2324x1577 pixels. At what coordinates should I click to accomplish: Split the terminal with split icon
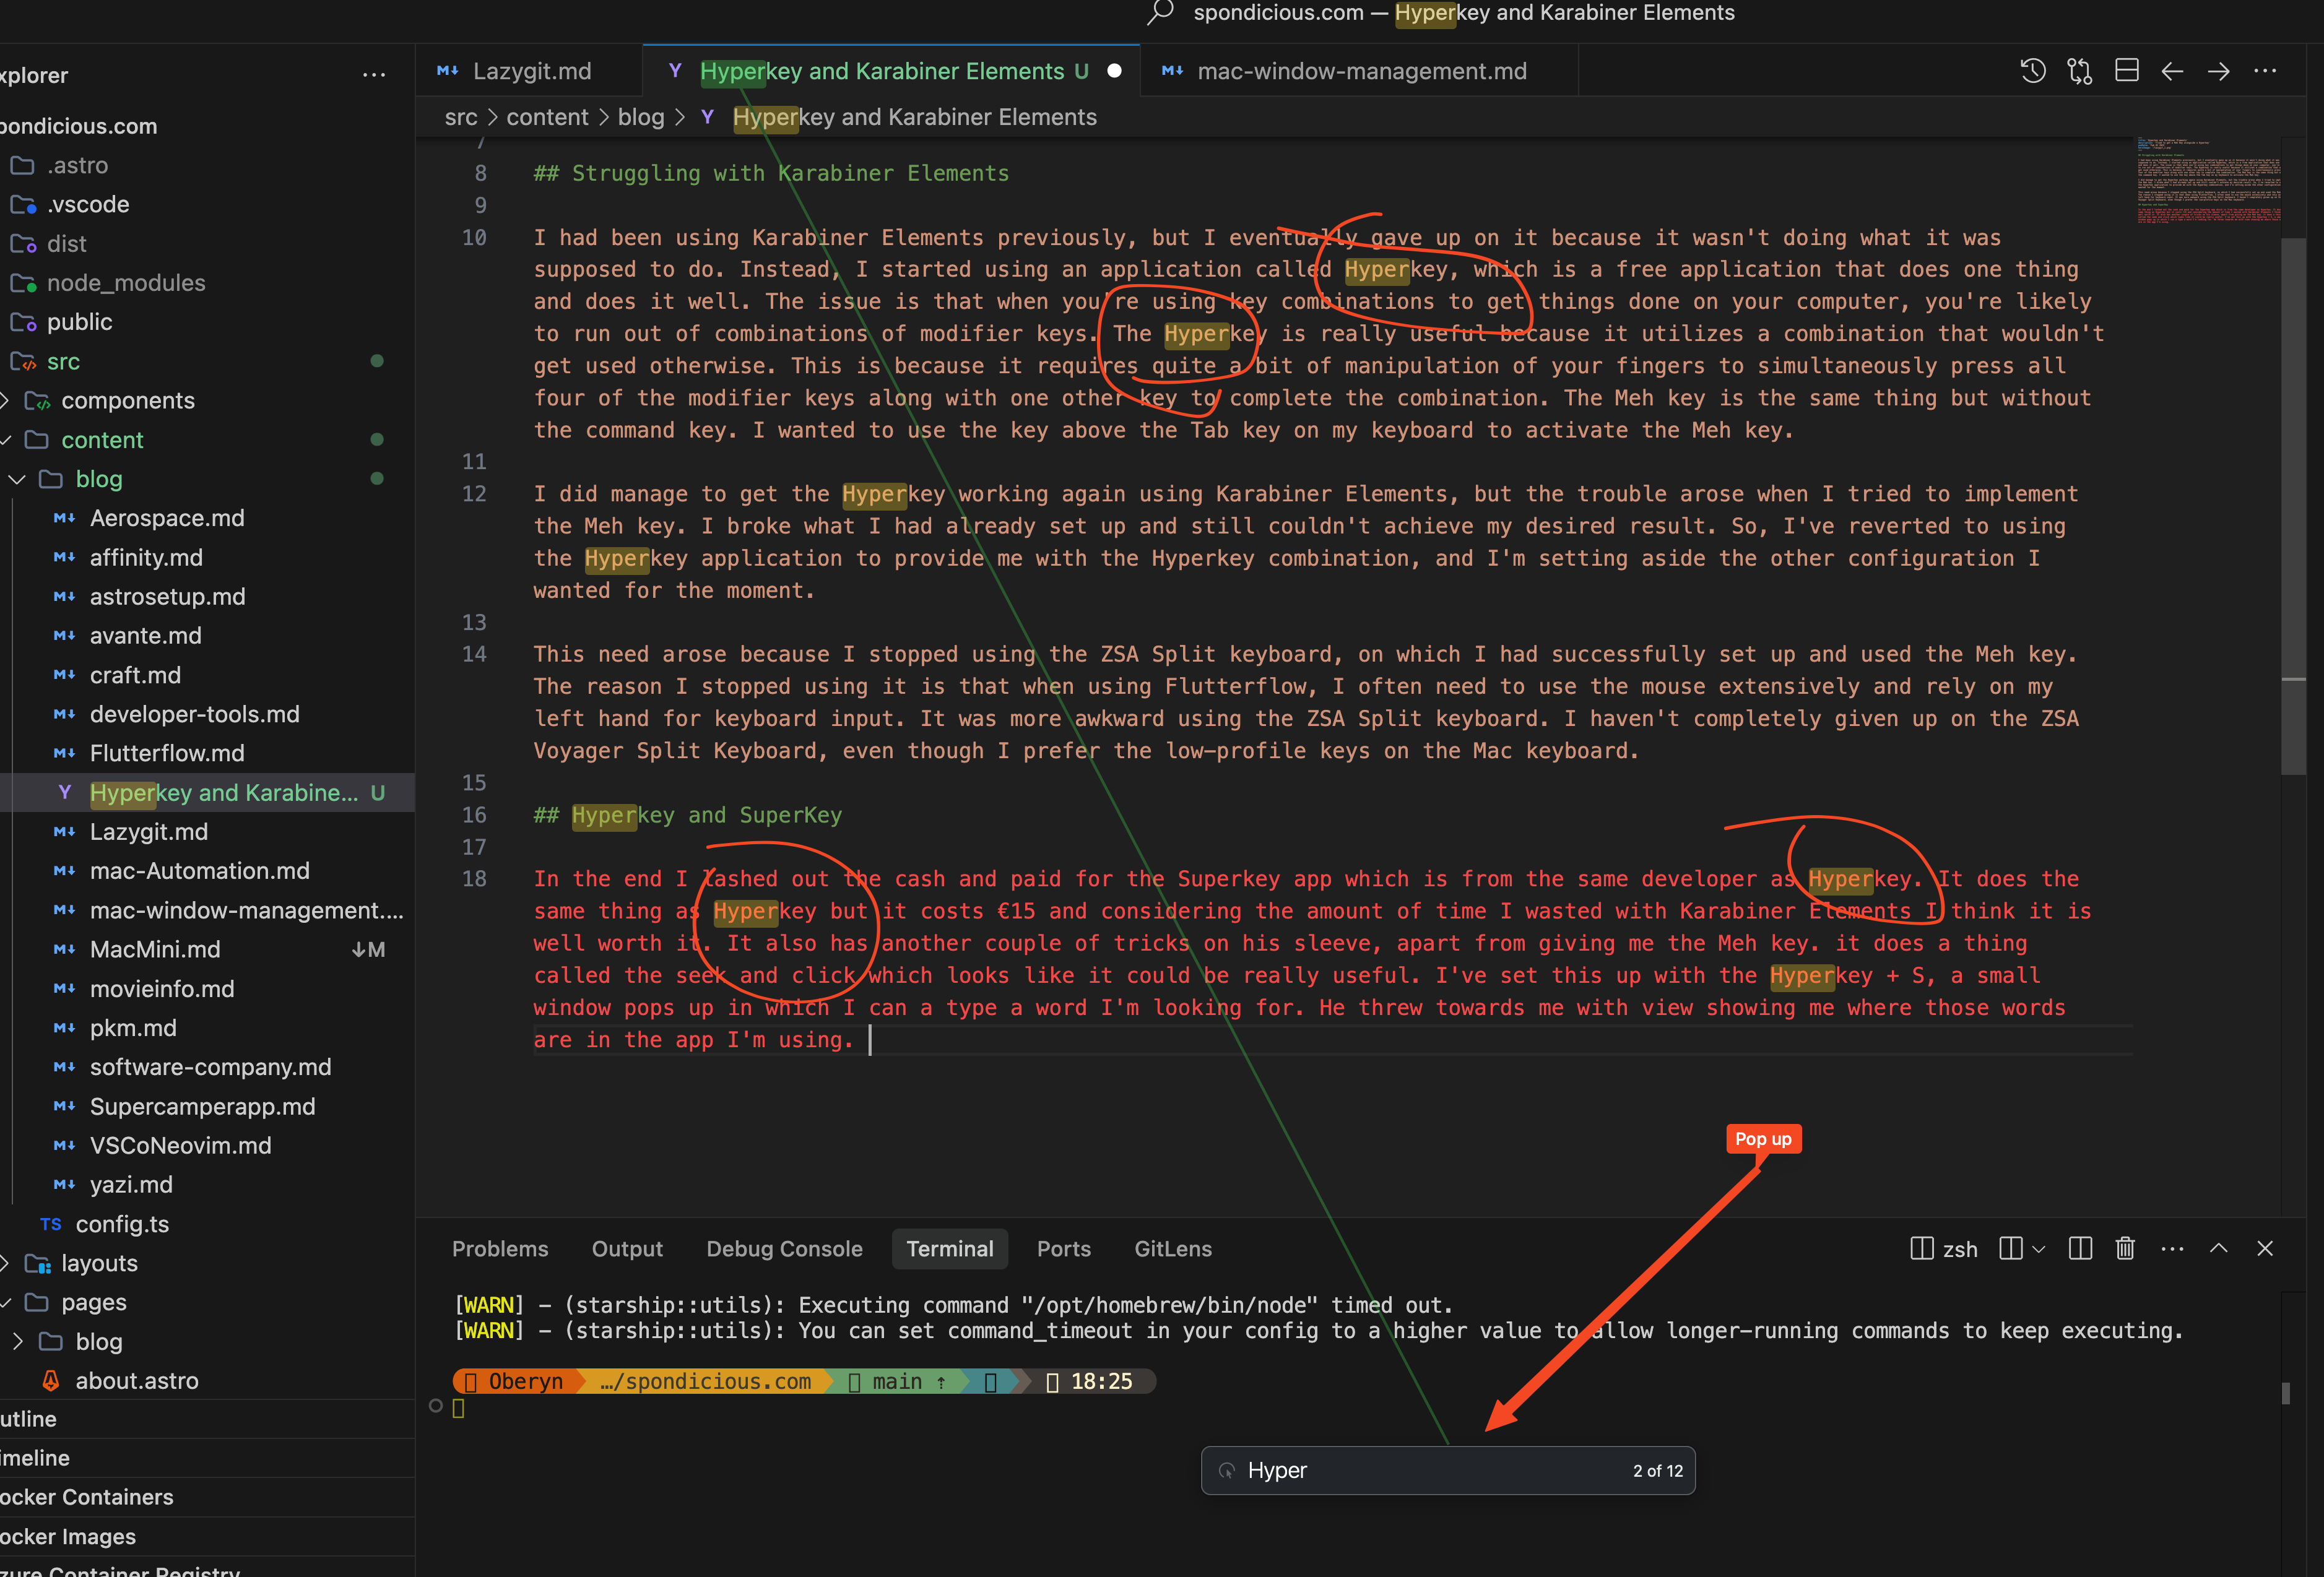tap(2080, 1249)
